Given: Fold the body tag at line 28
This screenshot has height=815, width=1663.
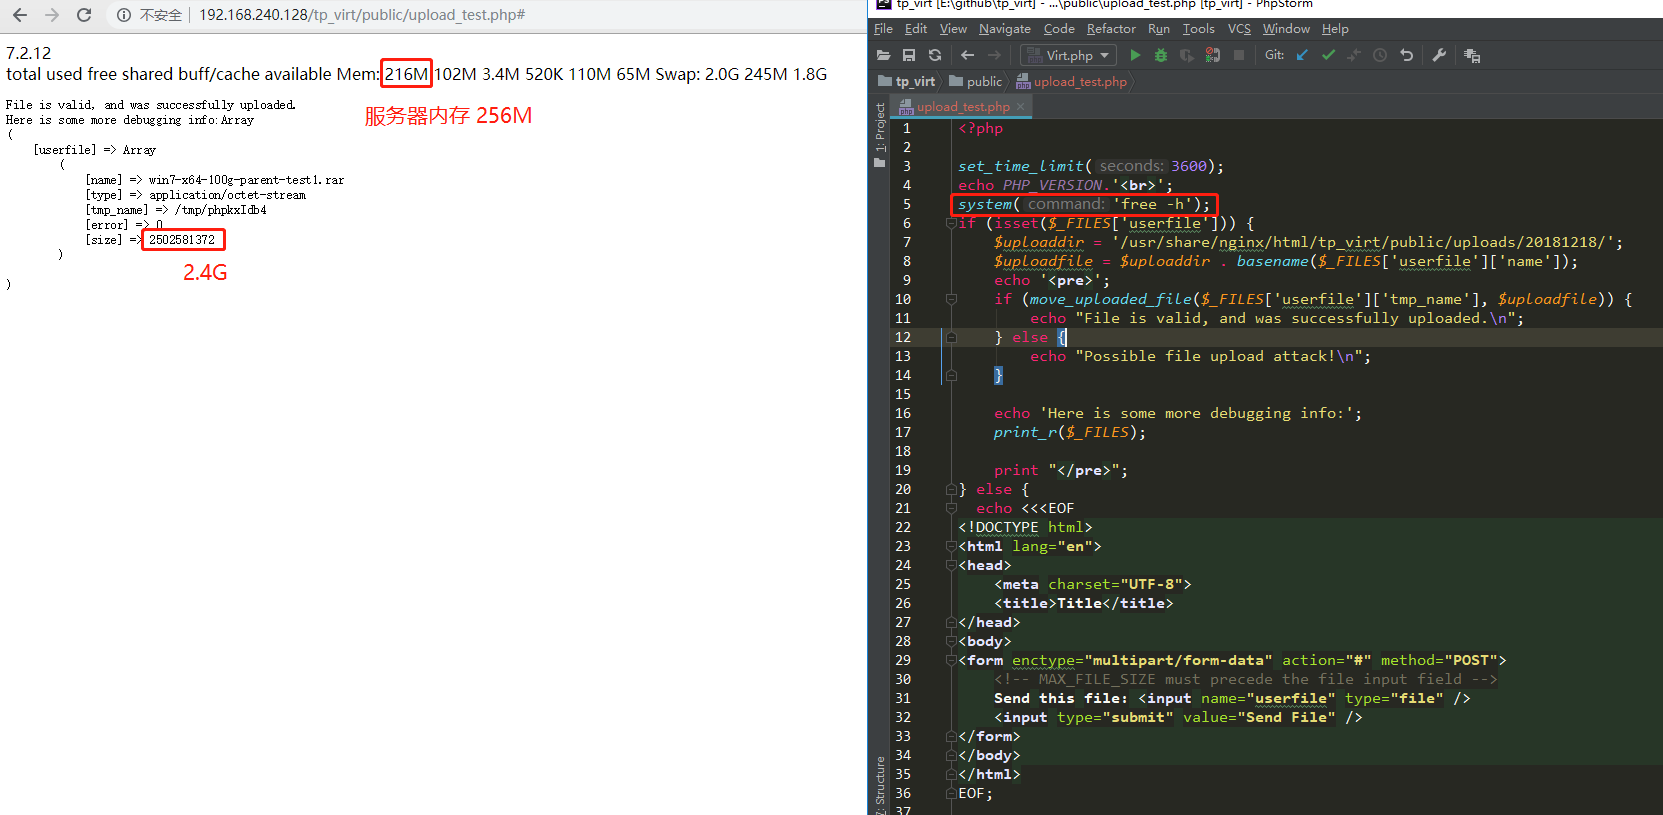Looking at the screenshot, I should [951, 641].
